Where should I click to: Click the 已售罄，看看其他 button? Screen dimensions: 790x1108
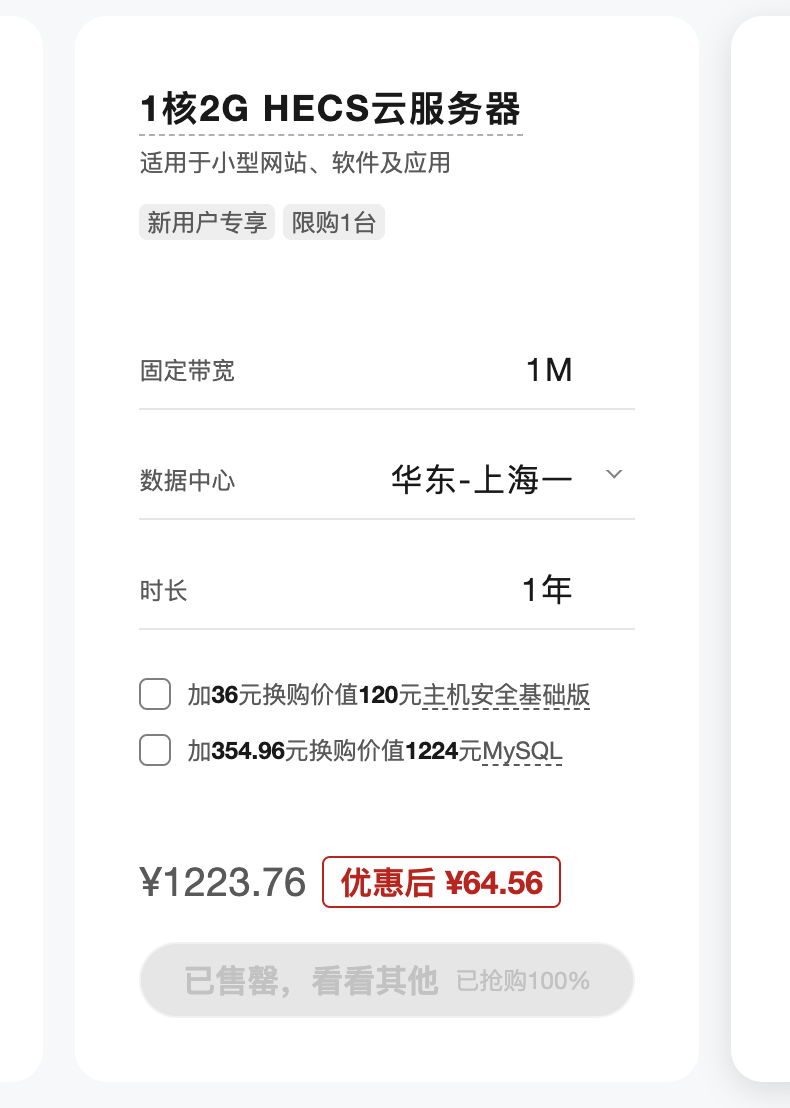coord(387,980)
